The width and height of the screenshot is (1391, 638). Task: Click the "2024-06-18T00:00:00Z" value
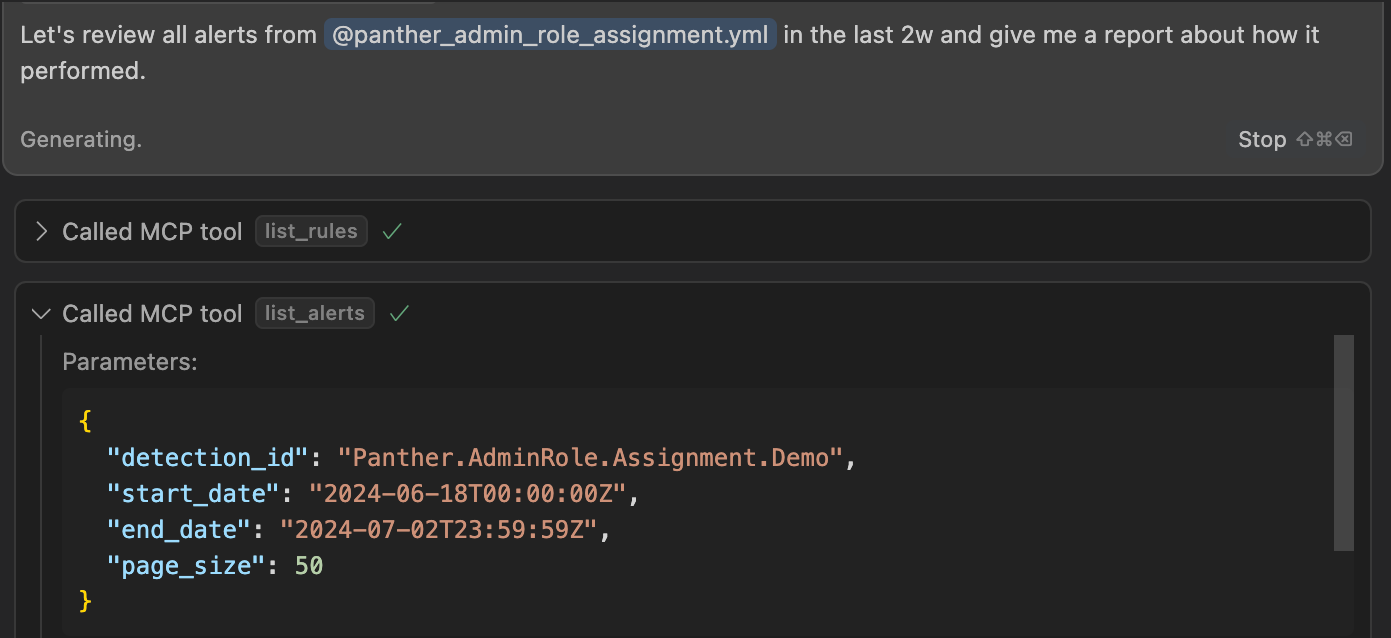(467, 494)
